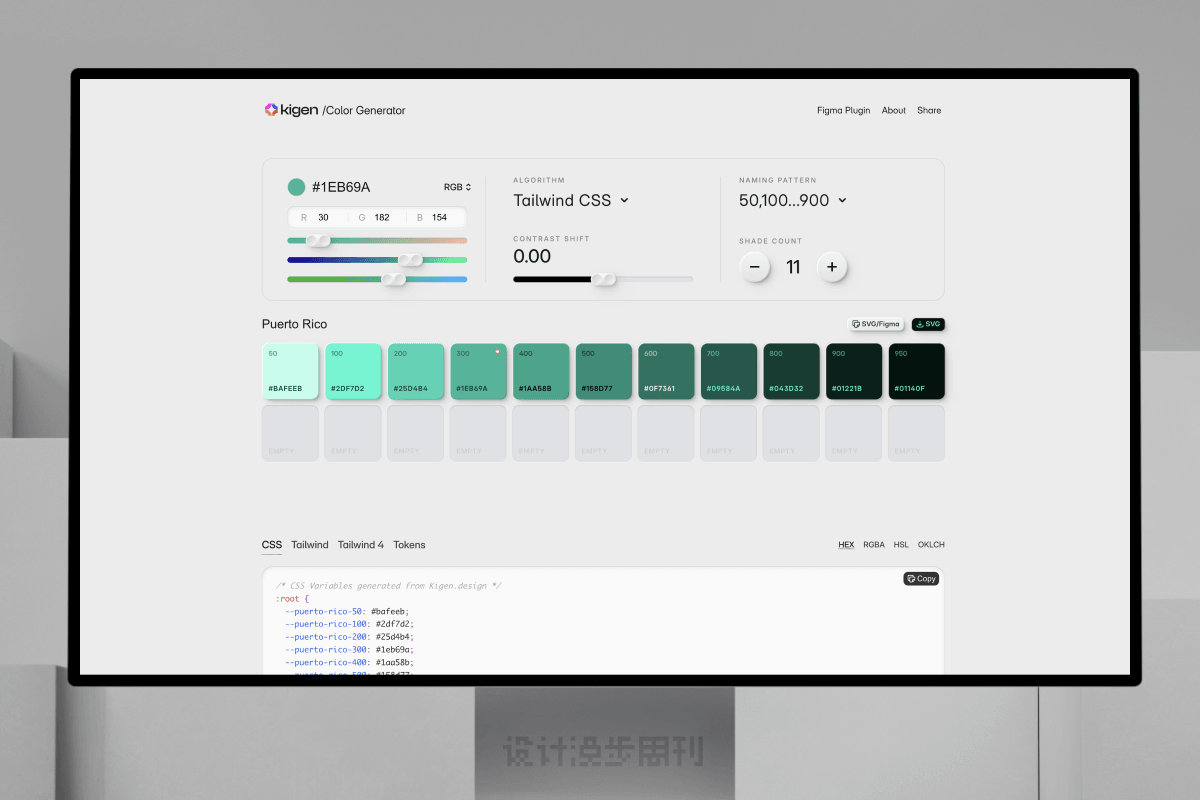Click the Kigen logo icon

point(270,110)
